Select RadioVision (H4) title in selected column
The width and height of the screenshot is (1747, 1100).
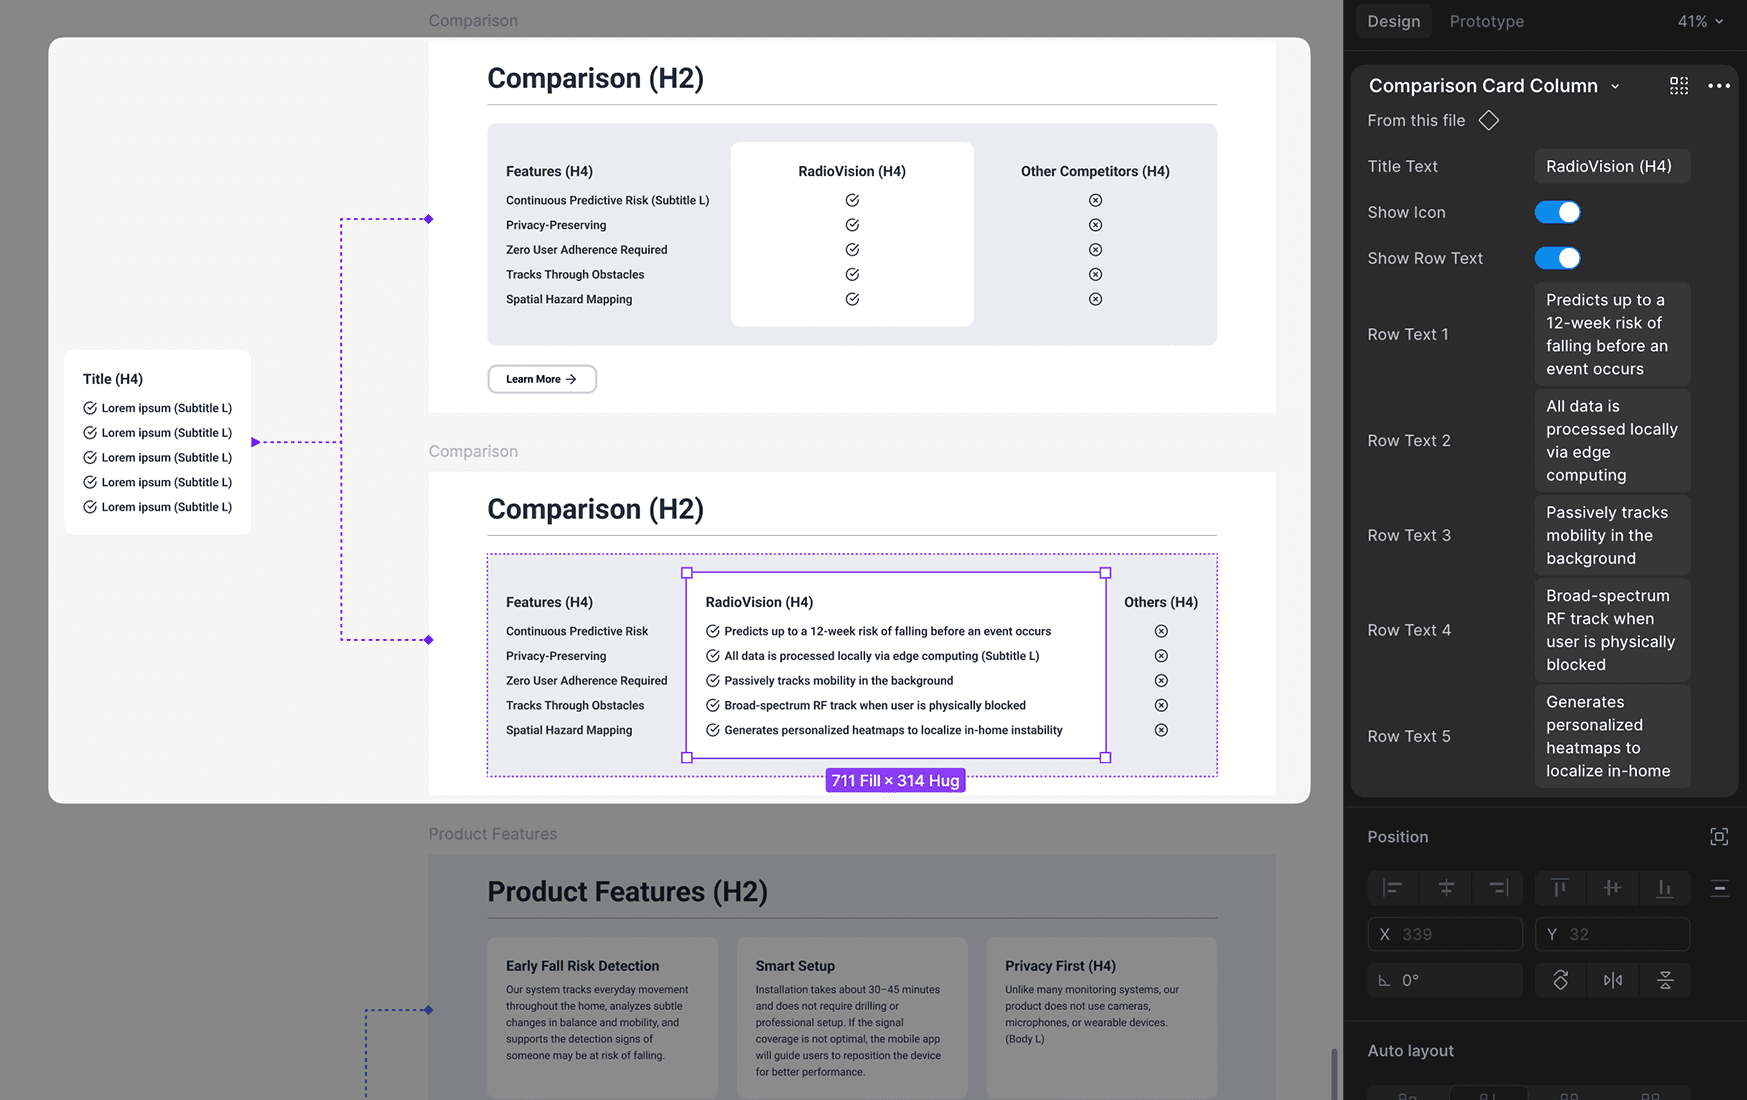click(x=759, y=602)
